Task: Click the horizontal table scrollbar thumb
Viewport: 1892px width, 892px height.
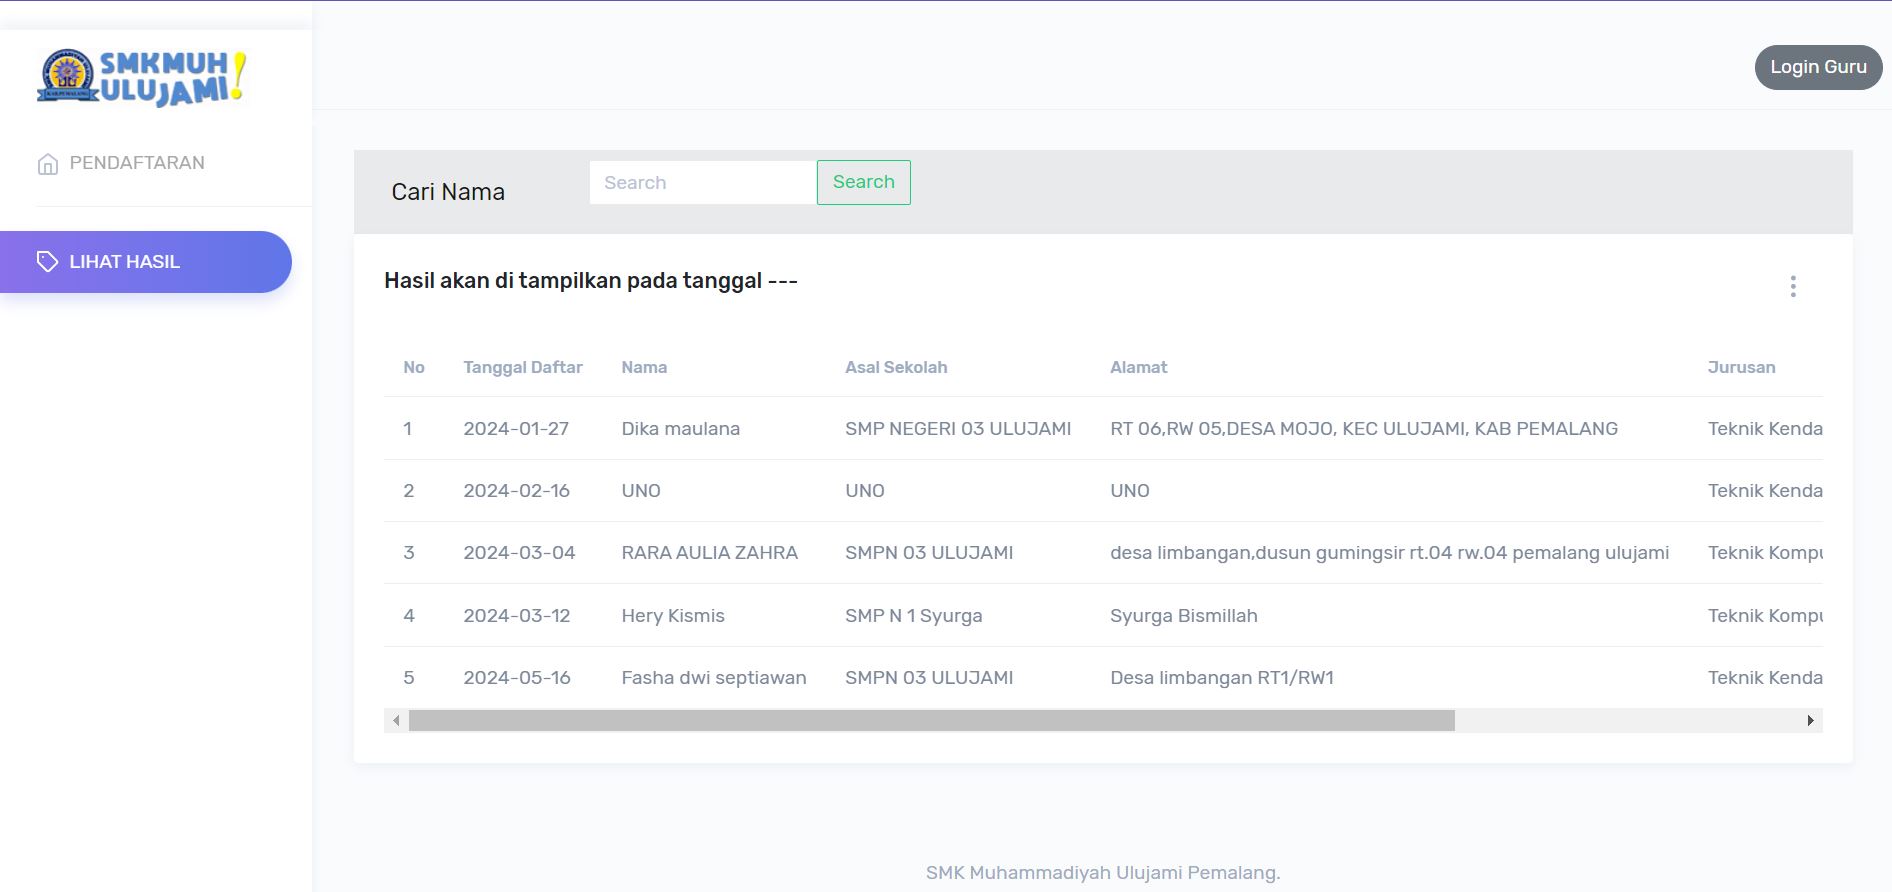Action: coord(931,721)
